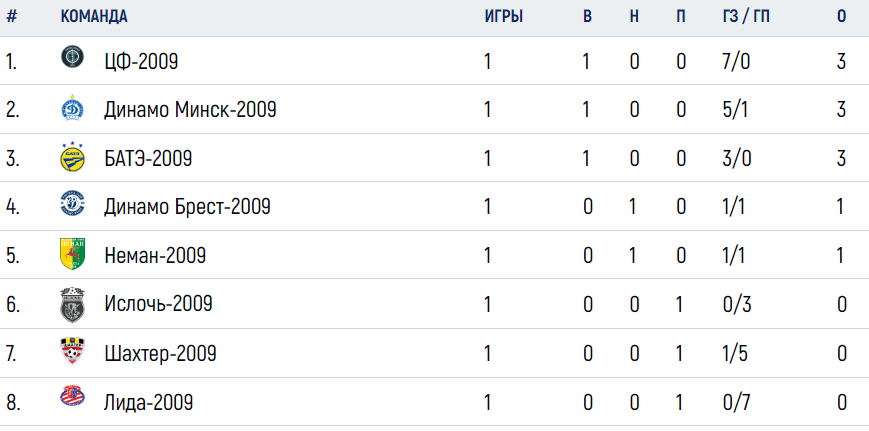The height and width of the screenshot is (431, 869).
Task: Click the КОМАНДА column header
Action: coord(94,17)
